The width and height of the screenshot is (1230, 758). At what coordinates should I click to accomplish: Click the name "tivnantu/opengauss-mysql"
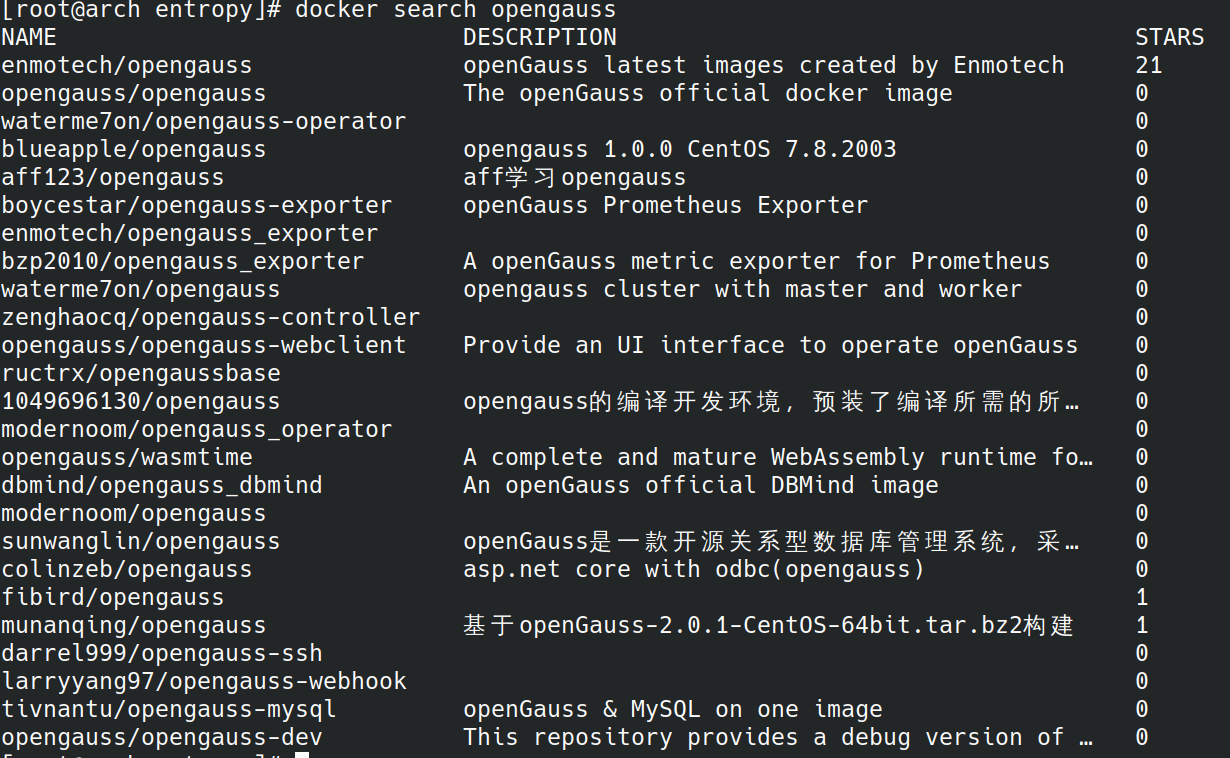168,710
